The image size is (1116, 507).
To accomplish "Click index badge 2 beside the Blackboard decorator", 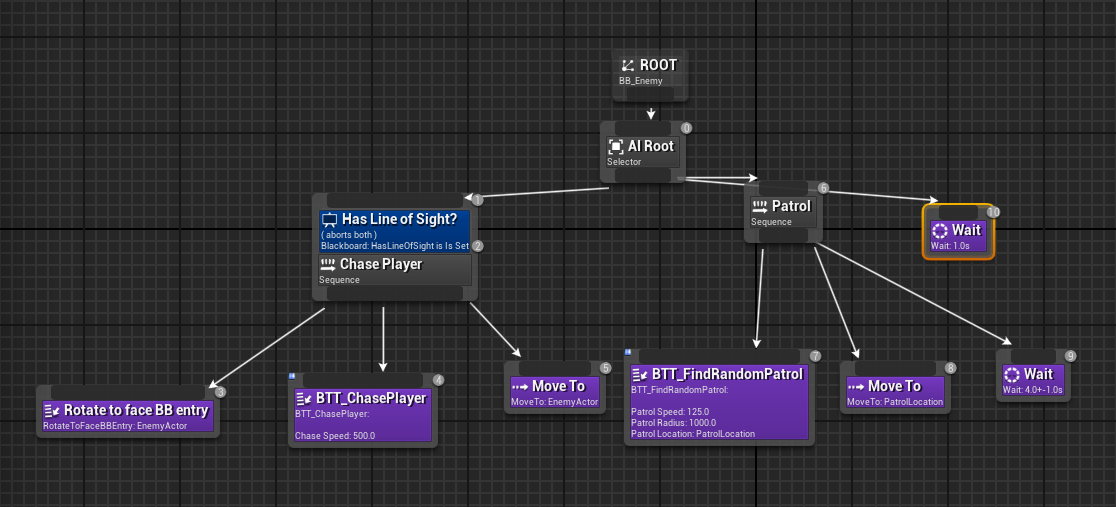I will pyautogui.click(x=478, y=246).
